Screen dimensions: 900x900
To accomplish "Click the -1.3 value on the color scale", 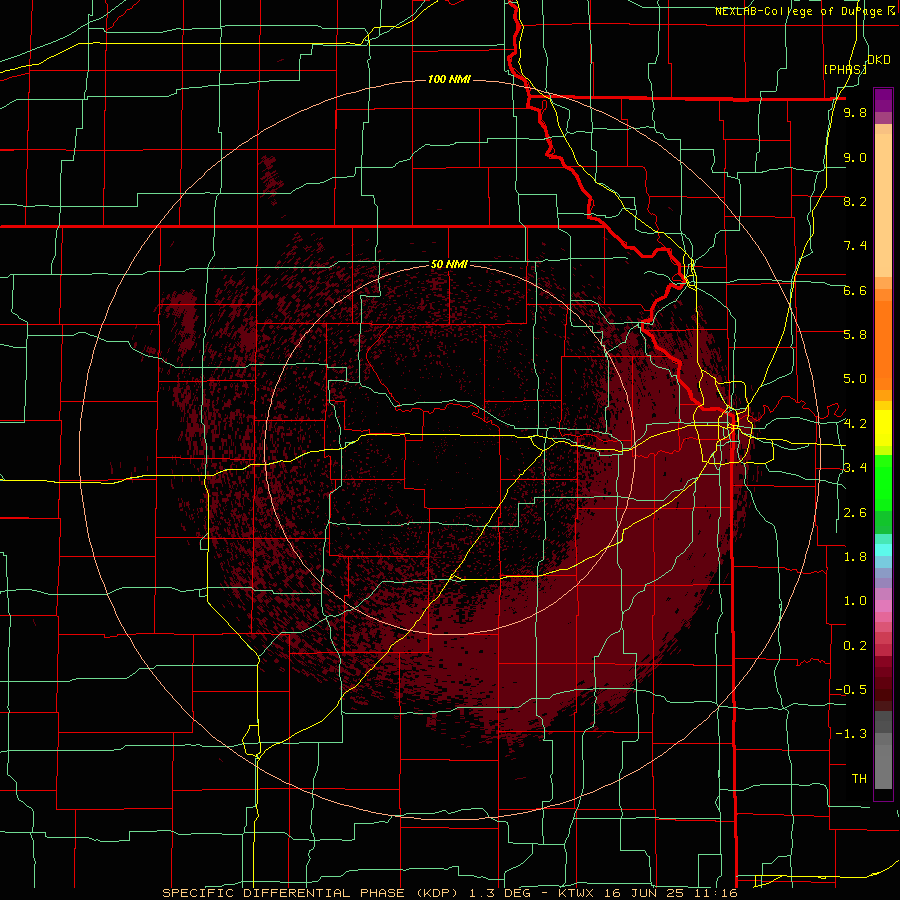I will pos(851,734).
